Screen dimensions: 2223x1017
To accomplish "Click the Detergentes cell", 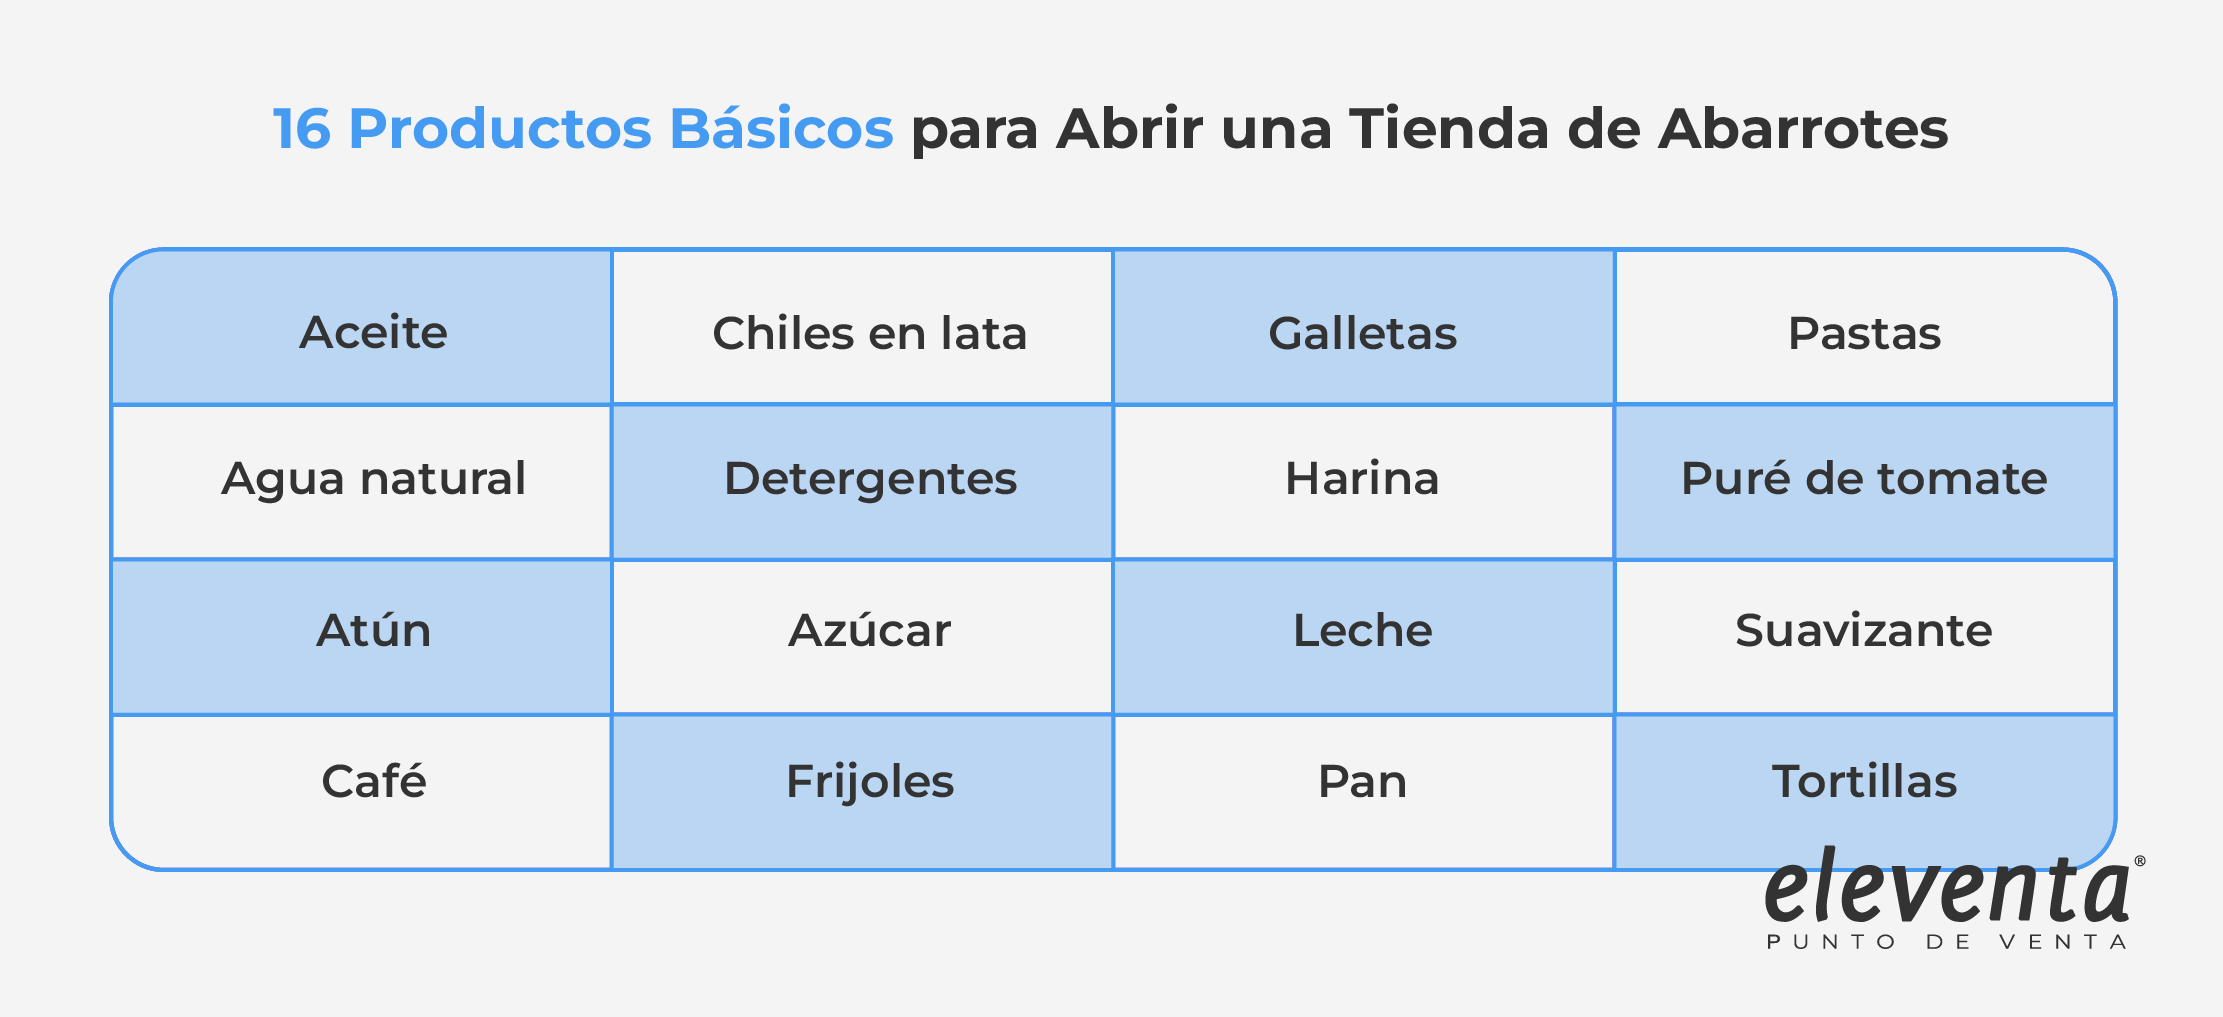I will pos(870,478).
